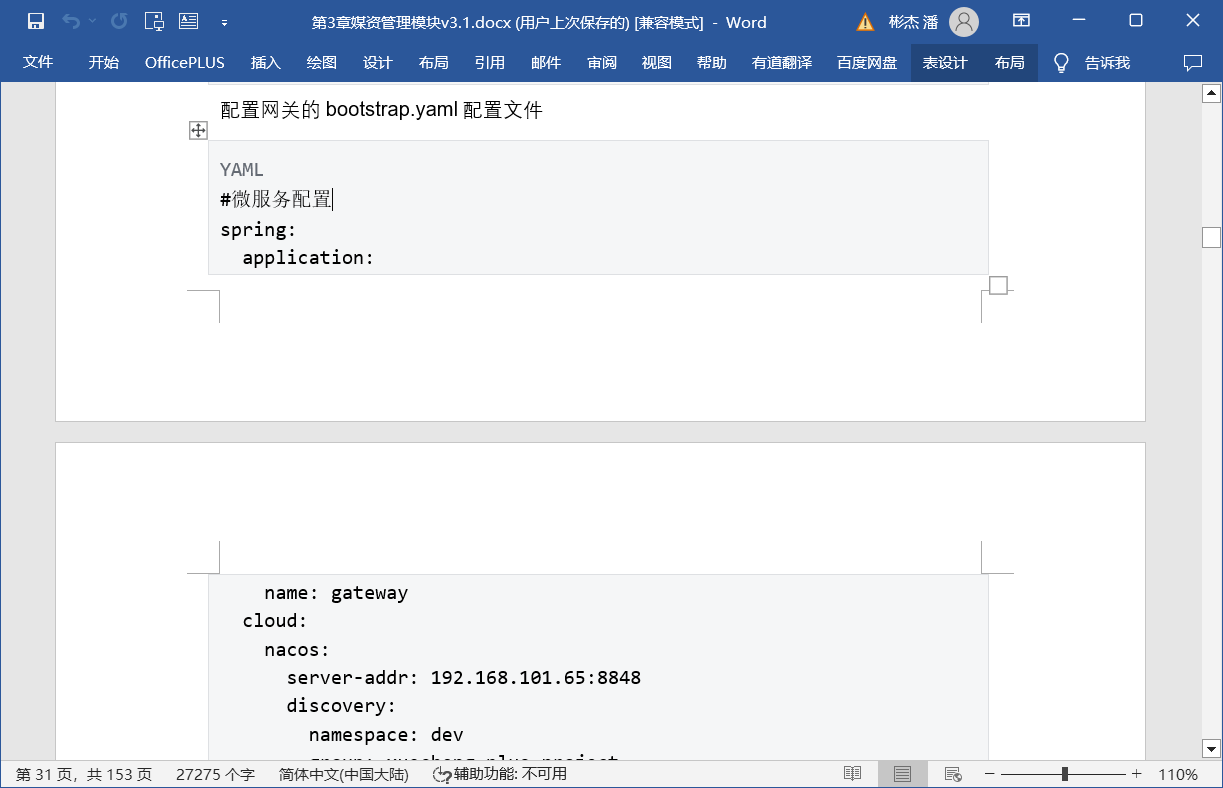Open the 绘图 ribbon tab
Image resolution: width=1223 pixels, height=788 pixels.
322,62
